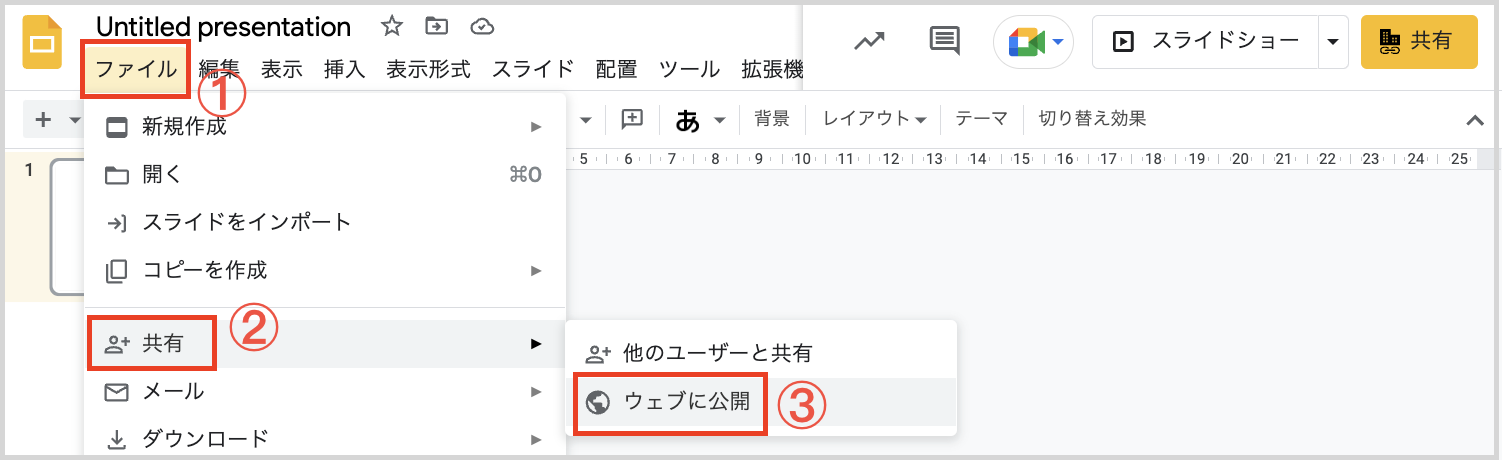1502x460 pixels.
Task: Click the 切り替え効果 toolbar button
Action: tap(1092, 119)
